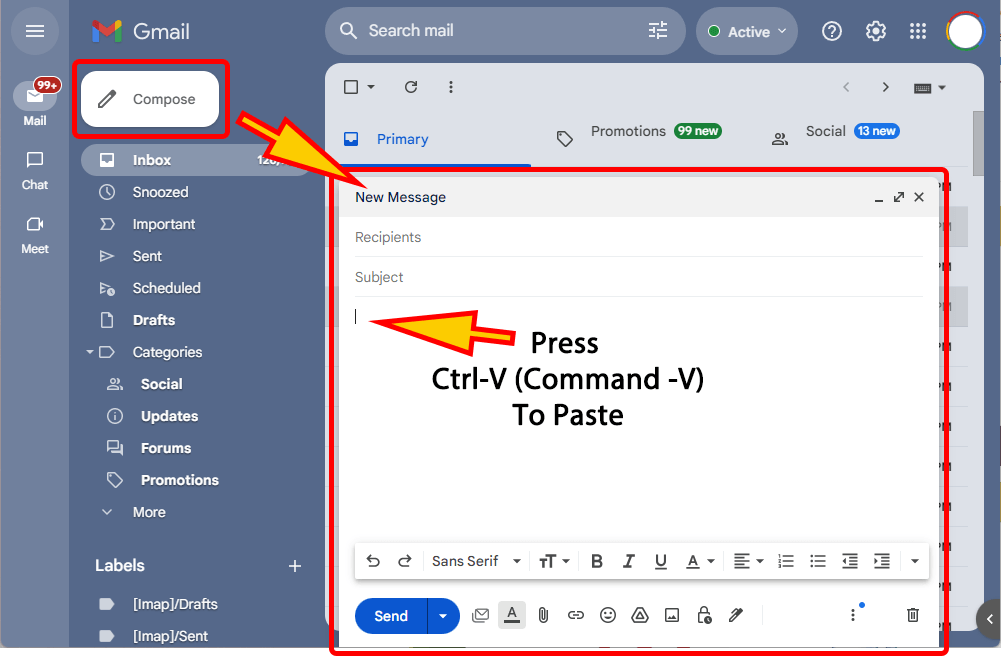The width and height of the screenshot is (1001, 656).
Task: Open the Scheduled folder
Action: pos(166,288)
